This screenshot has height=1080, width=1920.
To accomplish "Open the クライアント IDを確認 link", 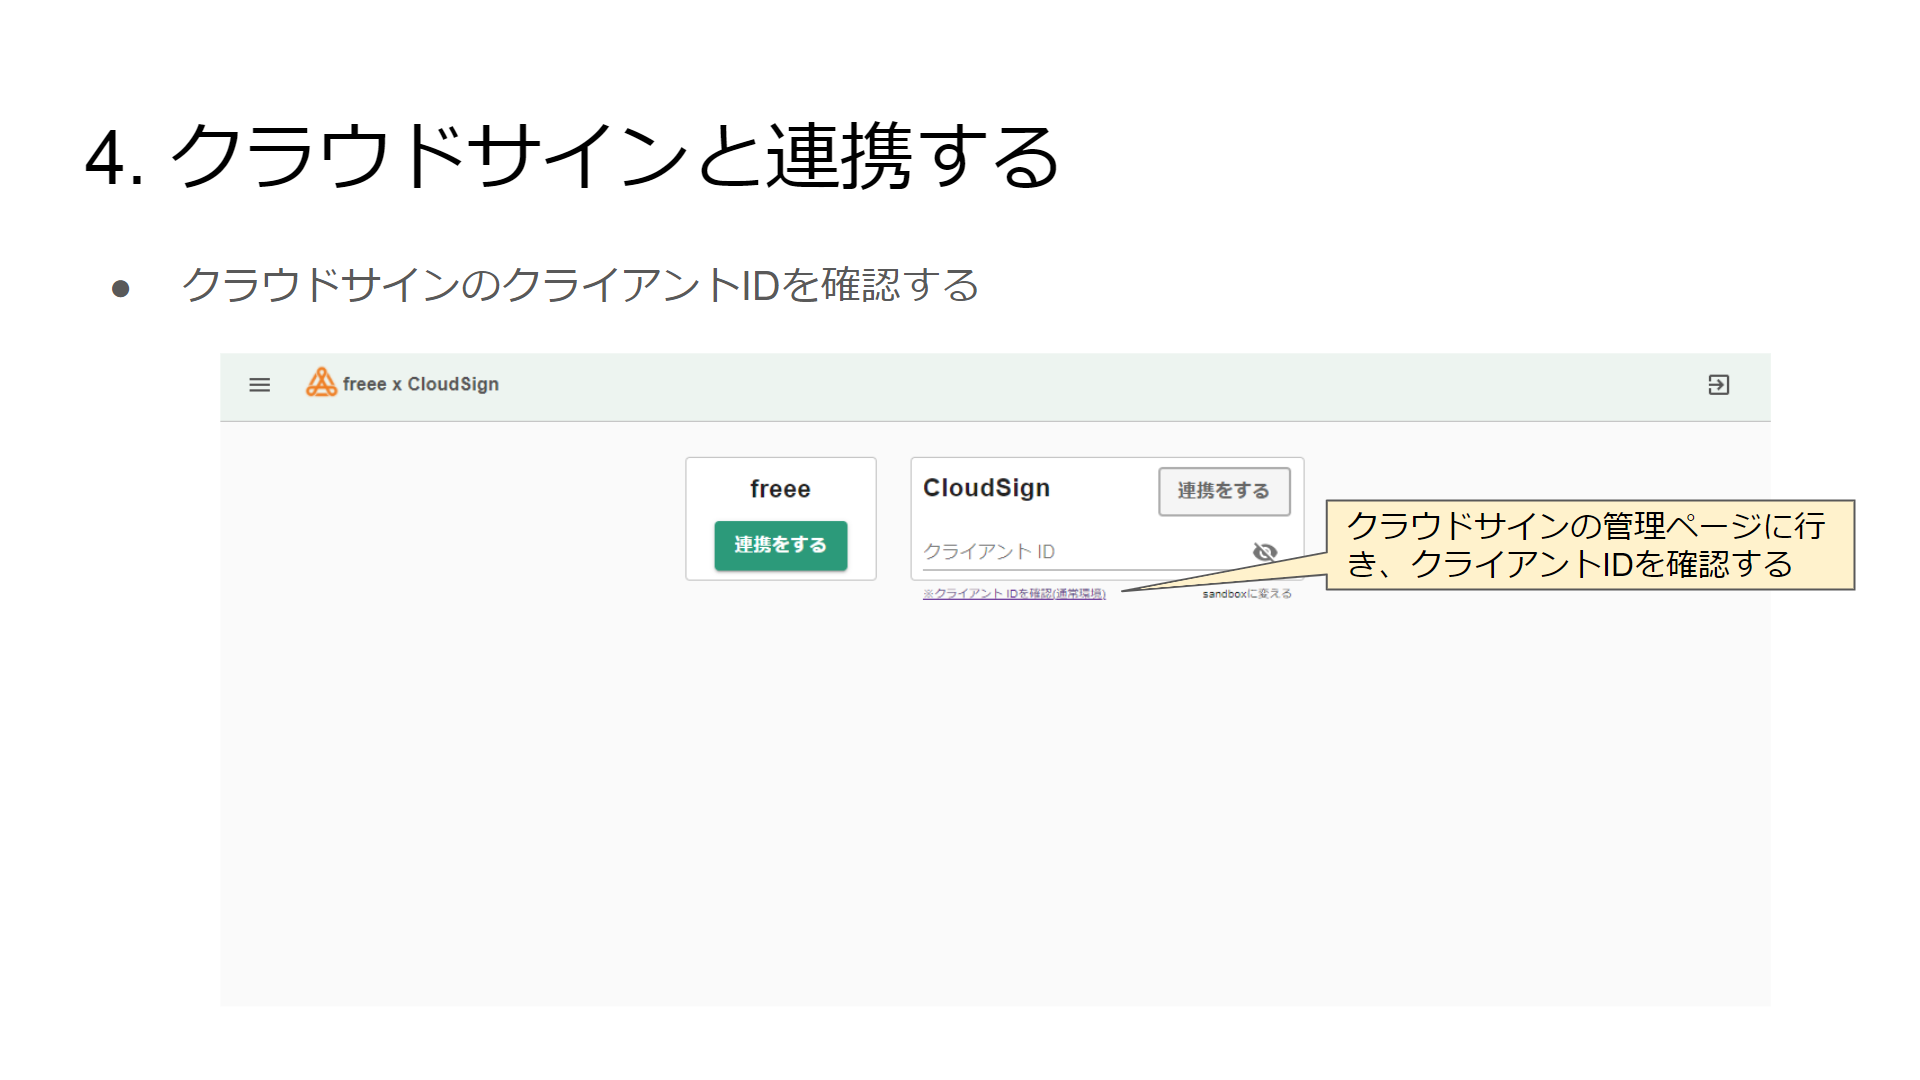I will point(1014,594).
